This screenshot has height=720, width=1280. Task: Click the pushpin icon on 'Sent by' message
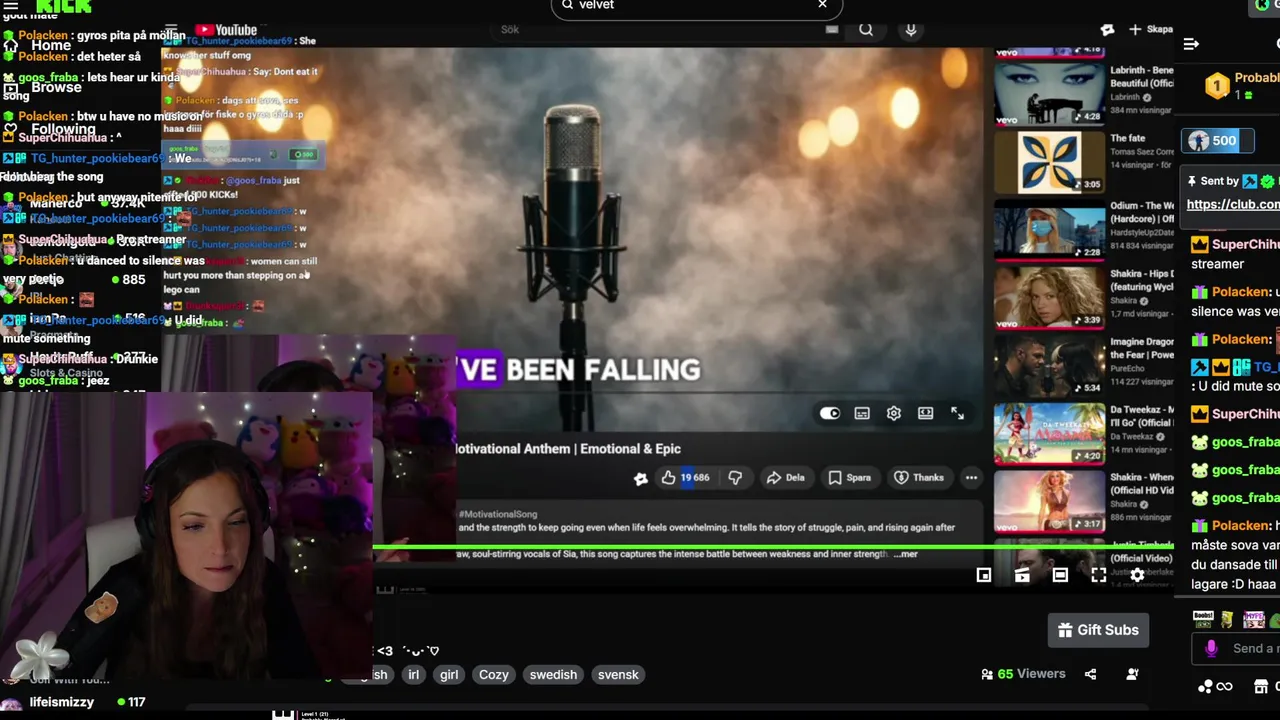(x=1192, y=181)
